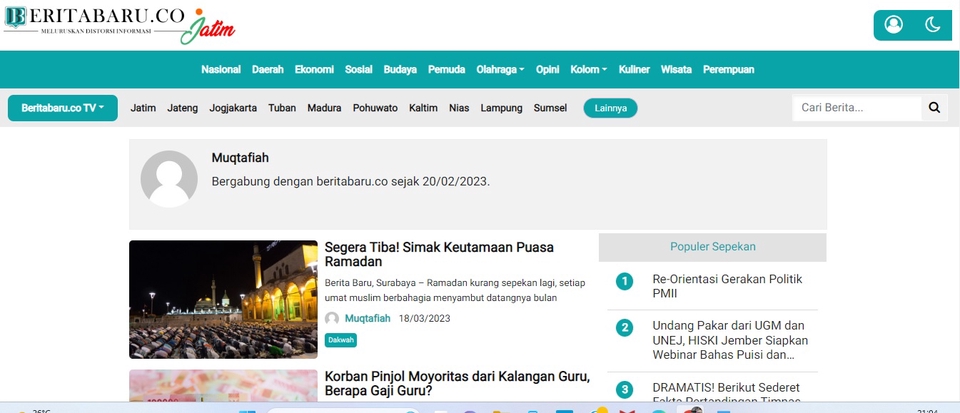The width and height of the screenshot is (960, 413).
Task: Open the Nasional menu item
Action: [221, 70]
